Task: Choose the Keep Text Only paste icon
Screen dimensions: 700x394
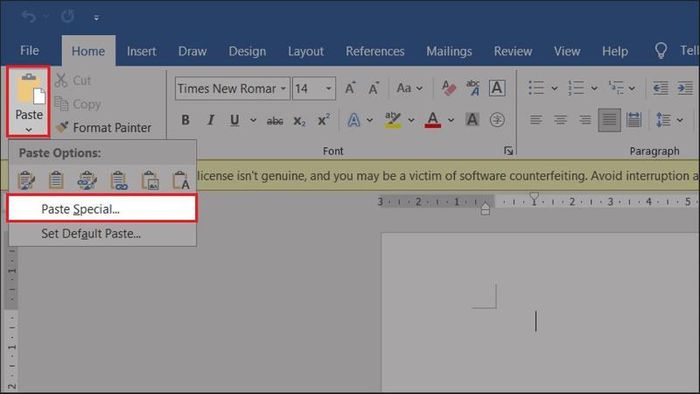Action: click(181, 180)
